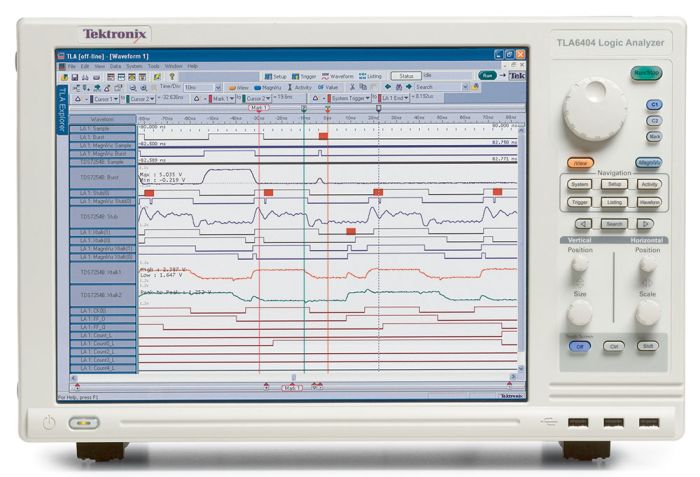The width and height of the screenshot is (700, 477).
Task: Toggle the Touch Screen Off hardware button
Action: 579,346
